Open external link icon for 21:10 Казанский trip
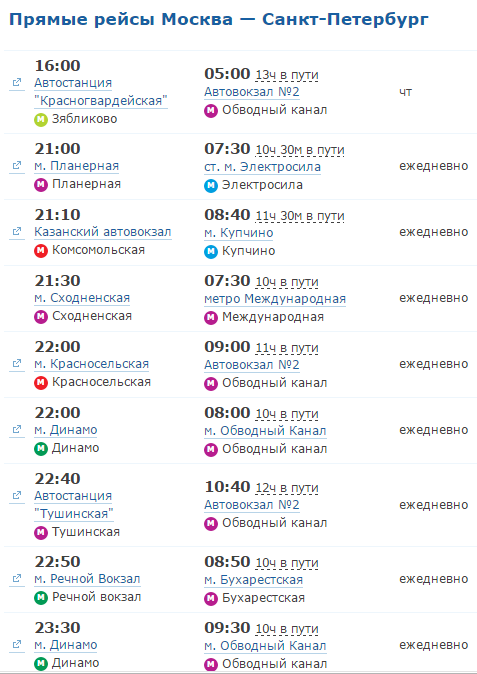The image size is (477, 674). 17,231
